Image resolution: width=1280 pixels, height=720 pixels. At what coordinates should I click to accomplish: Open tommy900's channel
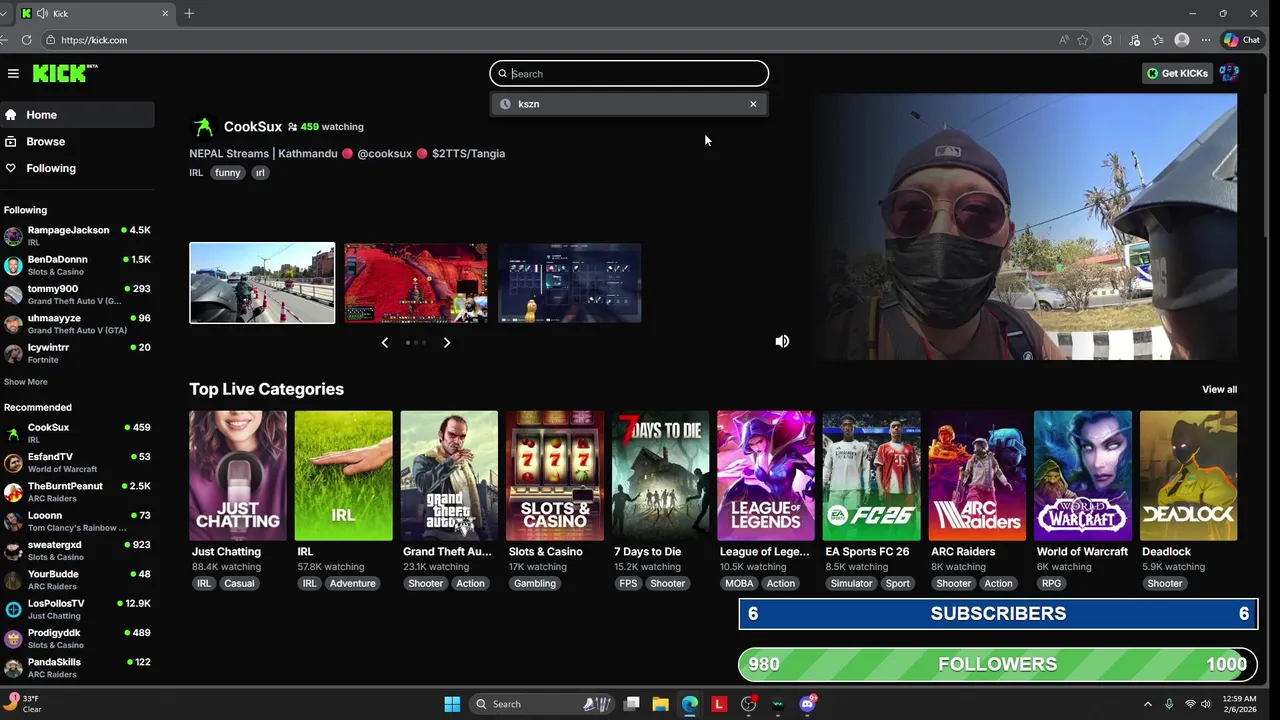77,294
